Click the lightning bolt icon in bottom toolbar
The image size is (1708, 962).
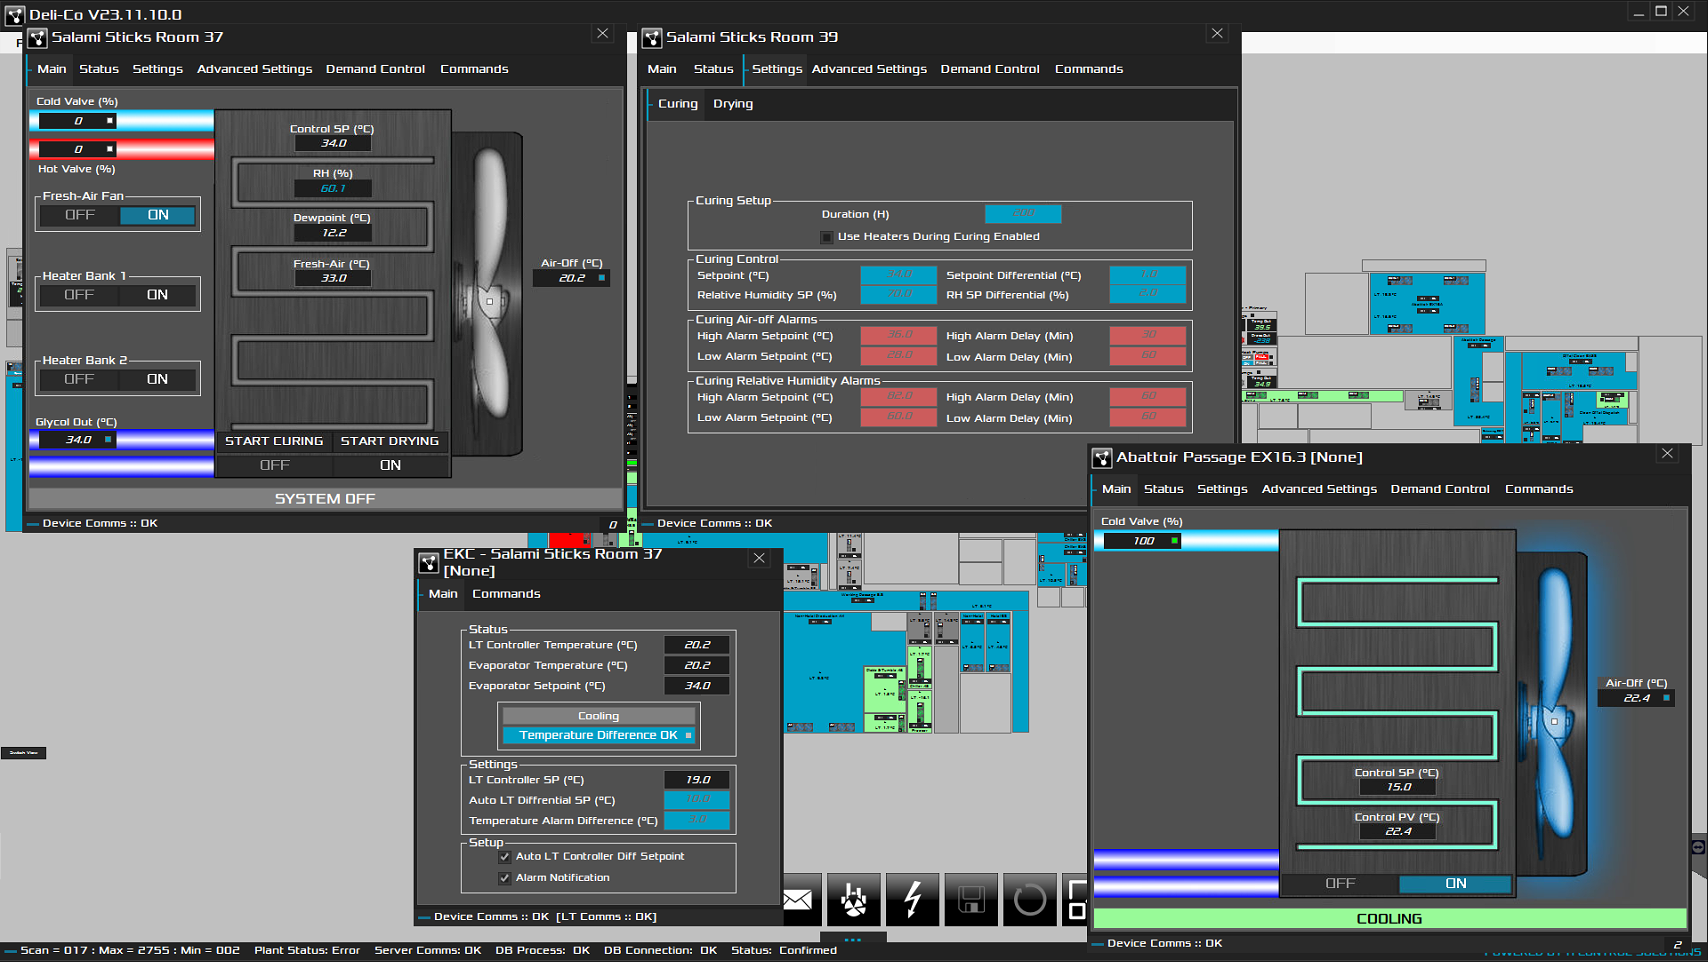(x=912, y=899)
